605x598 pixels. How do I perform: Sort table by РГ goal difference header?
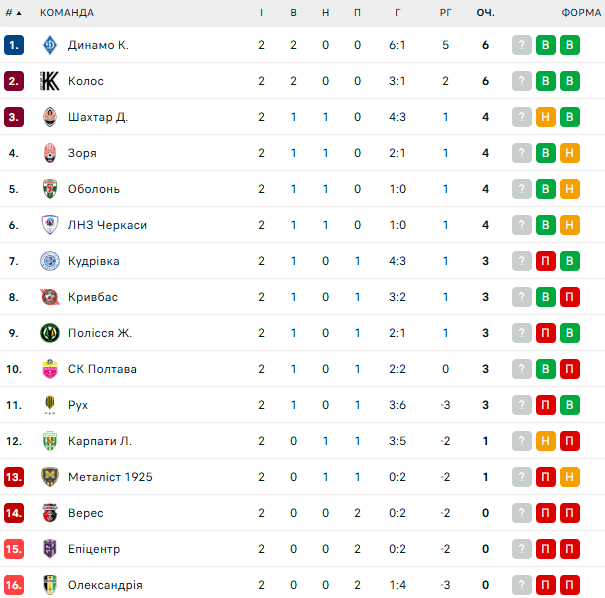coord(445,13)
